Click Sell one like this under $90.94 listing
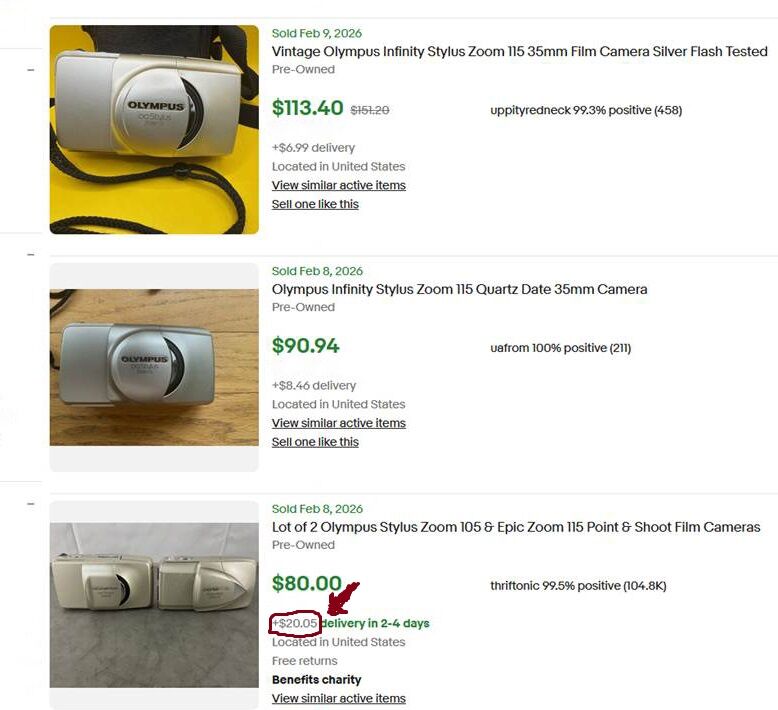Screen dimensions: 778x710 [x=315, y=442]
